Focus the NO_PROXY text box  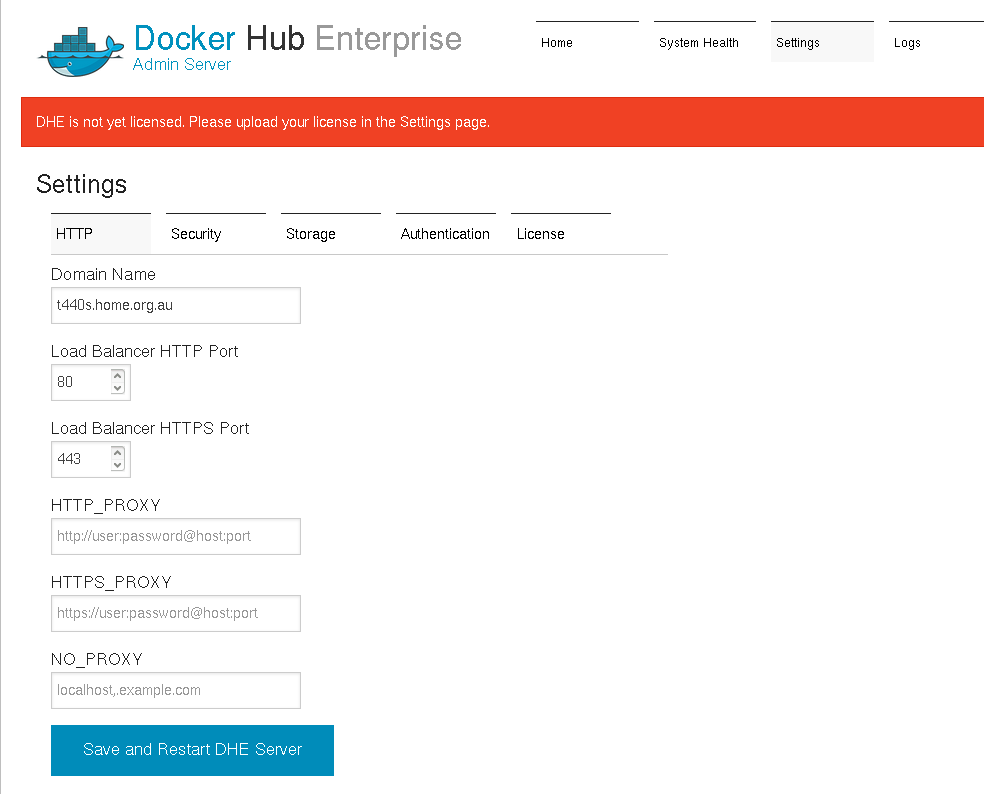175,690
